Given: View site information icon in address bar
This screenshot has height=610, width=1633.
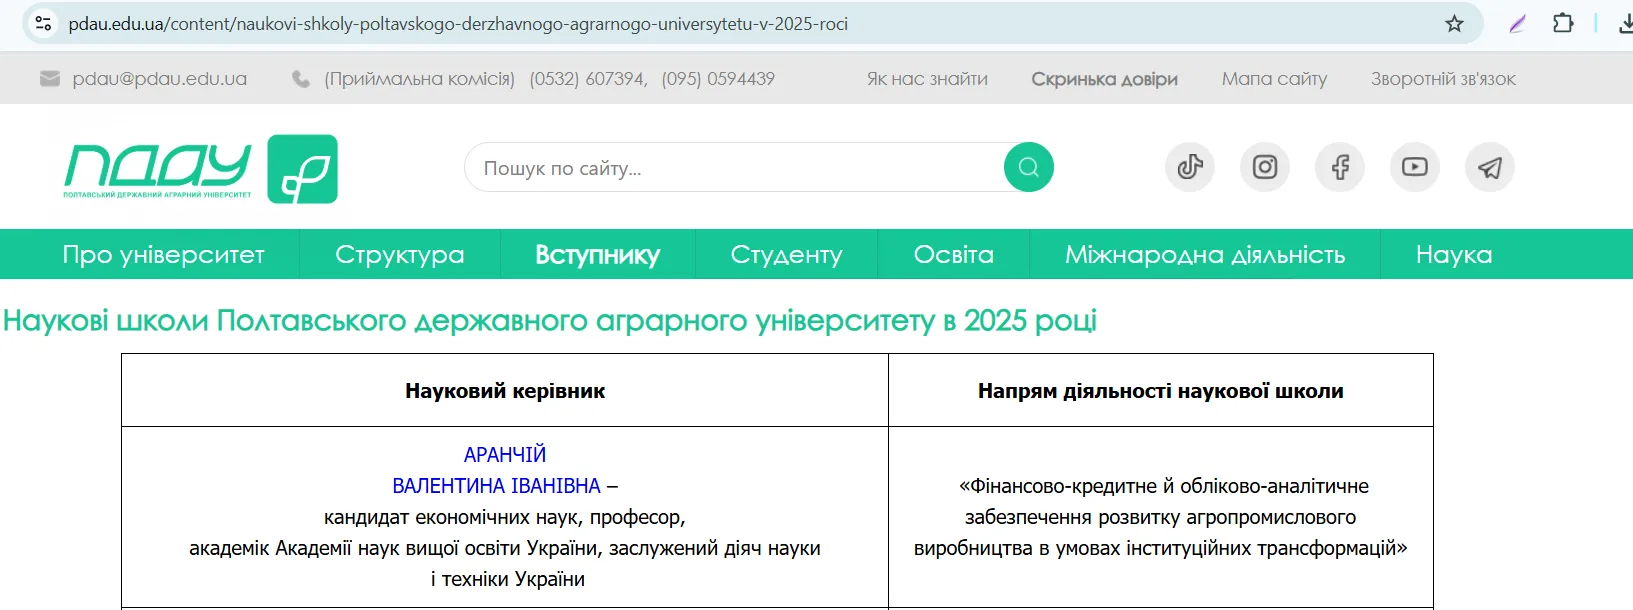Looking at the screenshot, I should coord(43,24).
